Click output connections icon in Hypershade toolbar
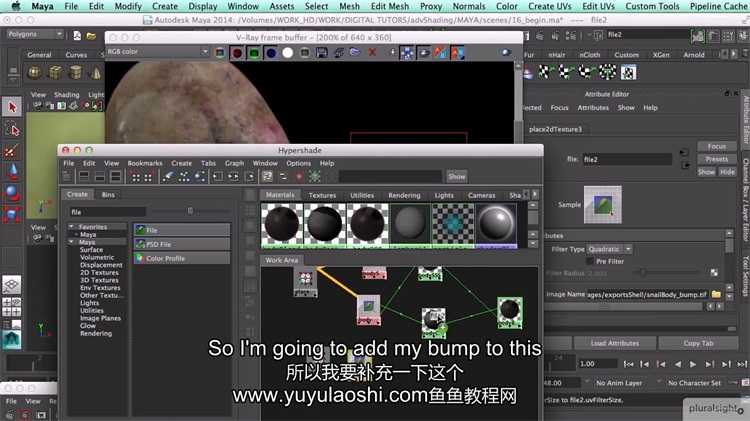Screen dimensions: 750x421 click(x=250, y=177)
